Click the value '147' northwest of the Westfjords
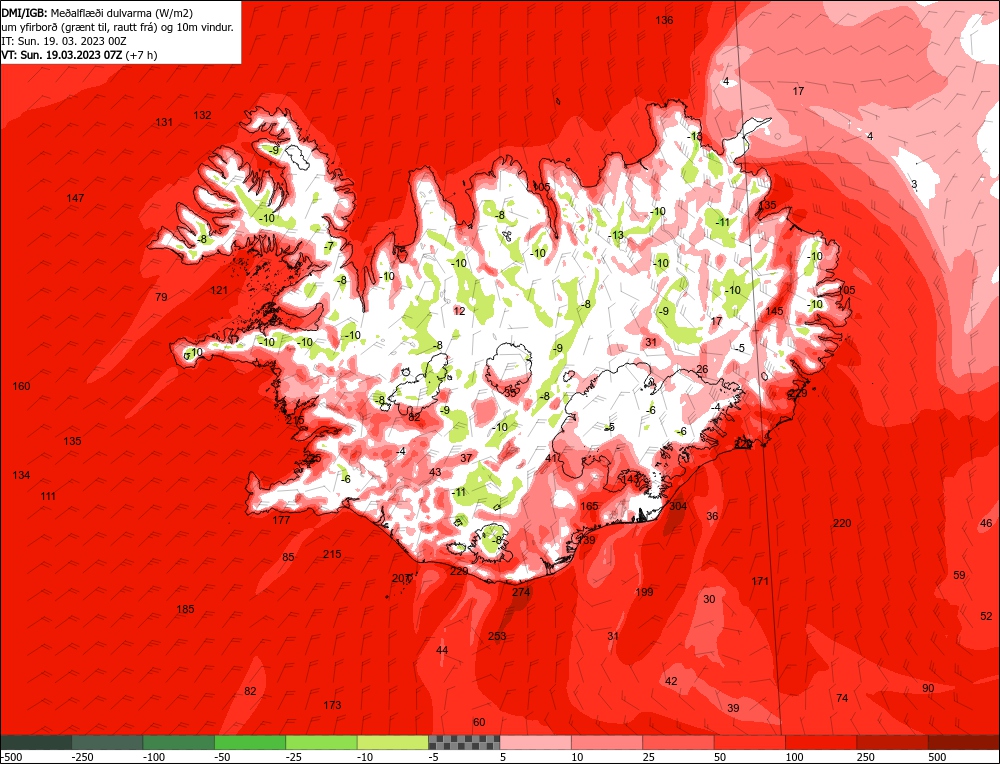This screenshot has height=764, width=1000. [x=75, y=198]
